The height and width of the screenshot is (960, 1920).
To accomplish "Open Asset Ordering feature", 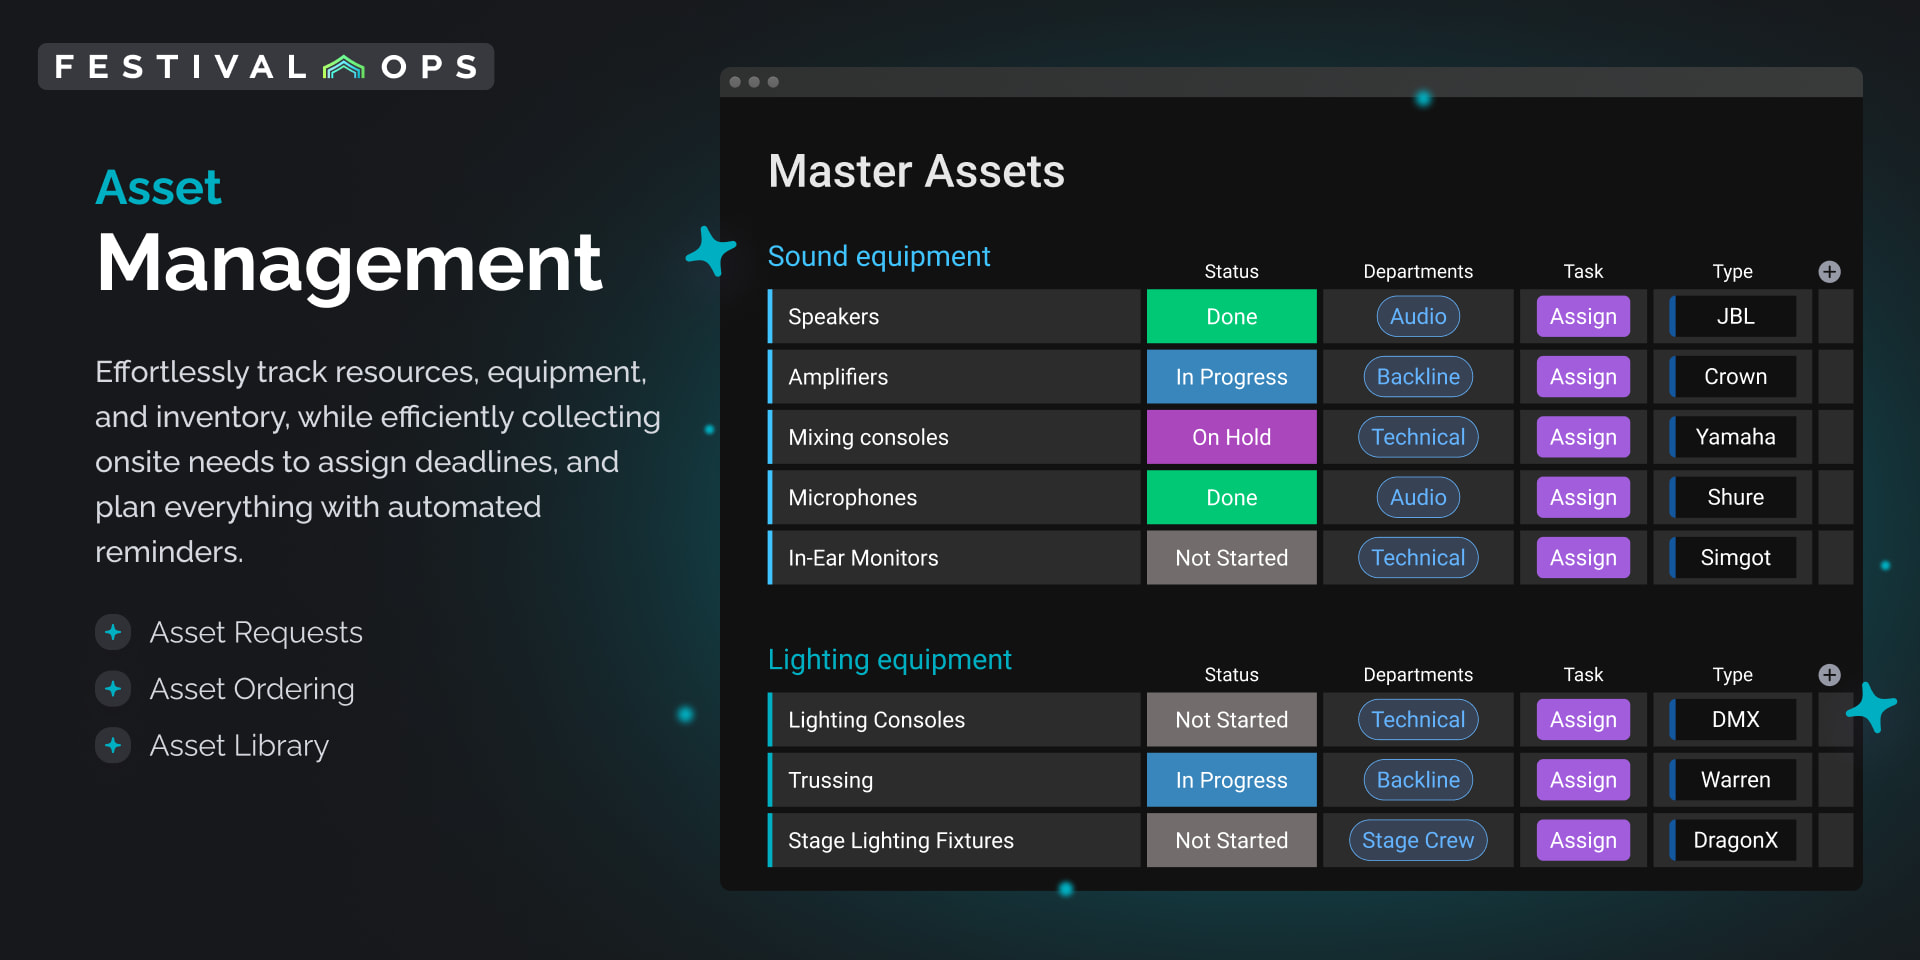I will [252, 689].
